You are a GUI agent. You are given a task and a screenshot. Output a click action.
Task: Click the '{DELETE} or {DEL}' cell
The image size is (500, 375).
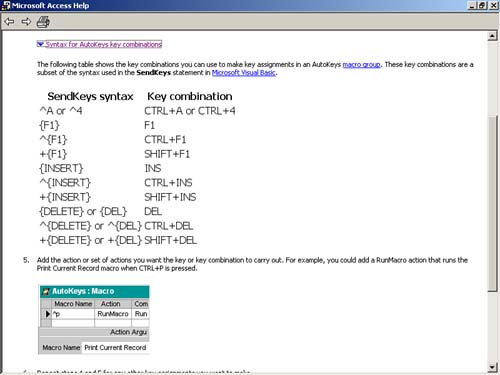click(x=83, y=211)
